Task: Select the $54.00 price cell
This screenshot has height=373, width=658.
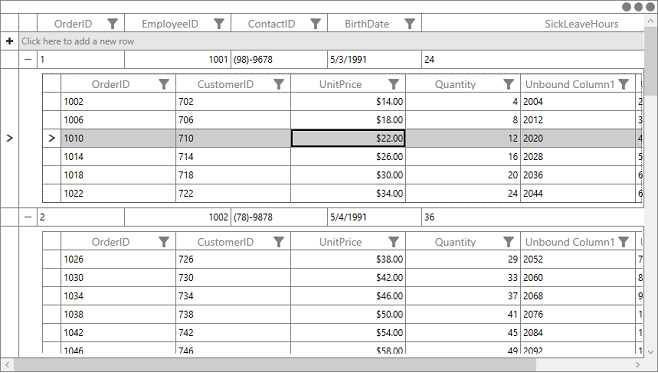Action: [348, 333]
